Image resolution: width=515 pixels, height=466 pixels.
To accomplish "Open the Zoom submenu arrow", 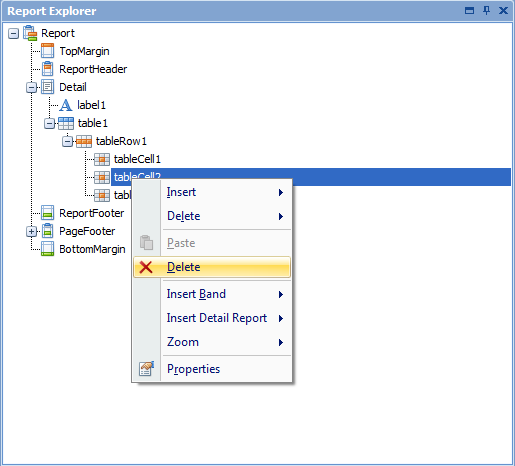I will (x=281, y=342).
